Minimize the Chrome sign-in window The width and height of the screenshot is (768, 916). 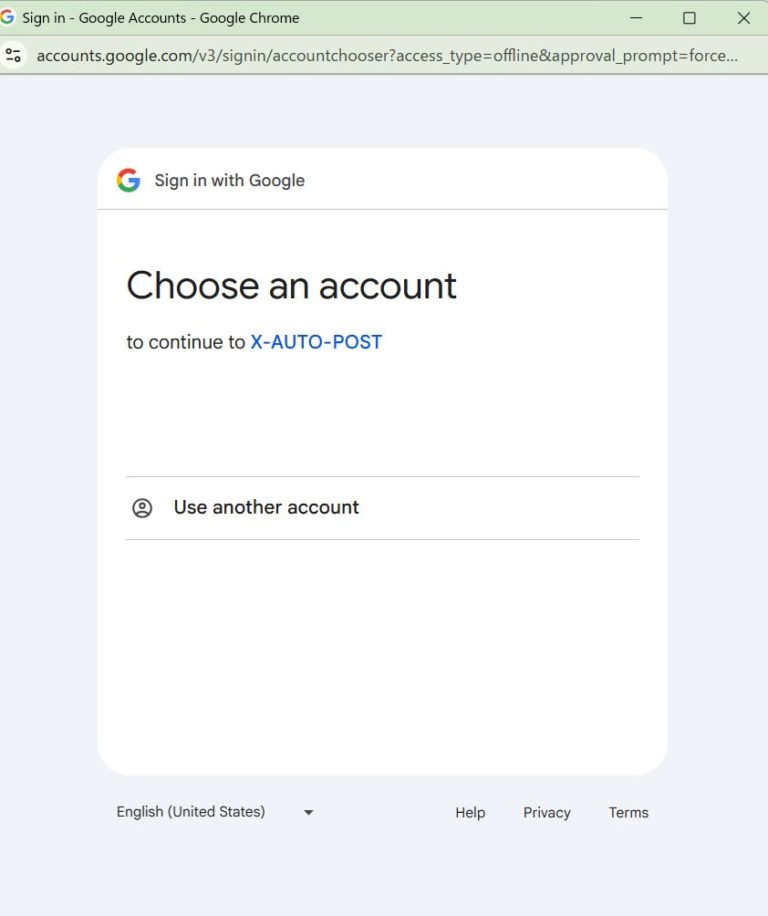[636, 17]
